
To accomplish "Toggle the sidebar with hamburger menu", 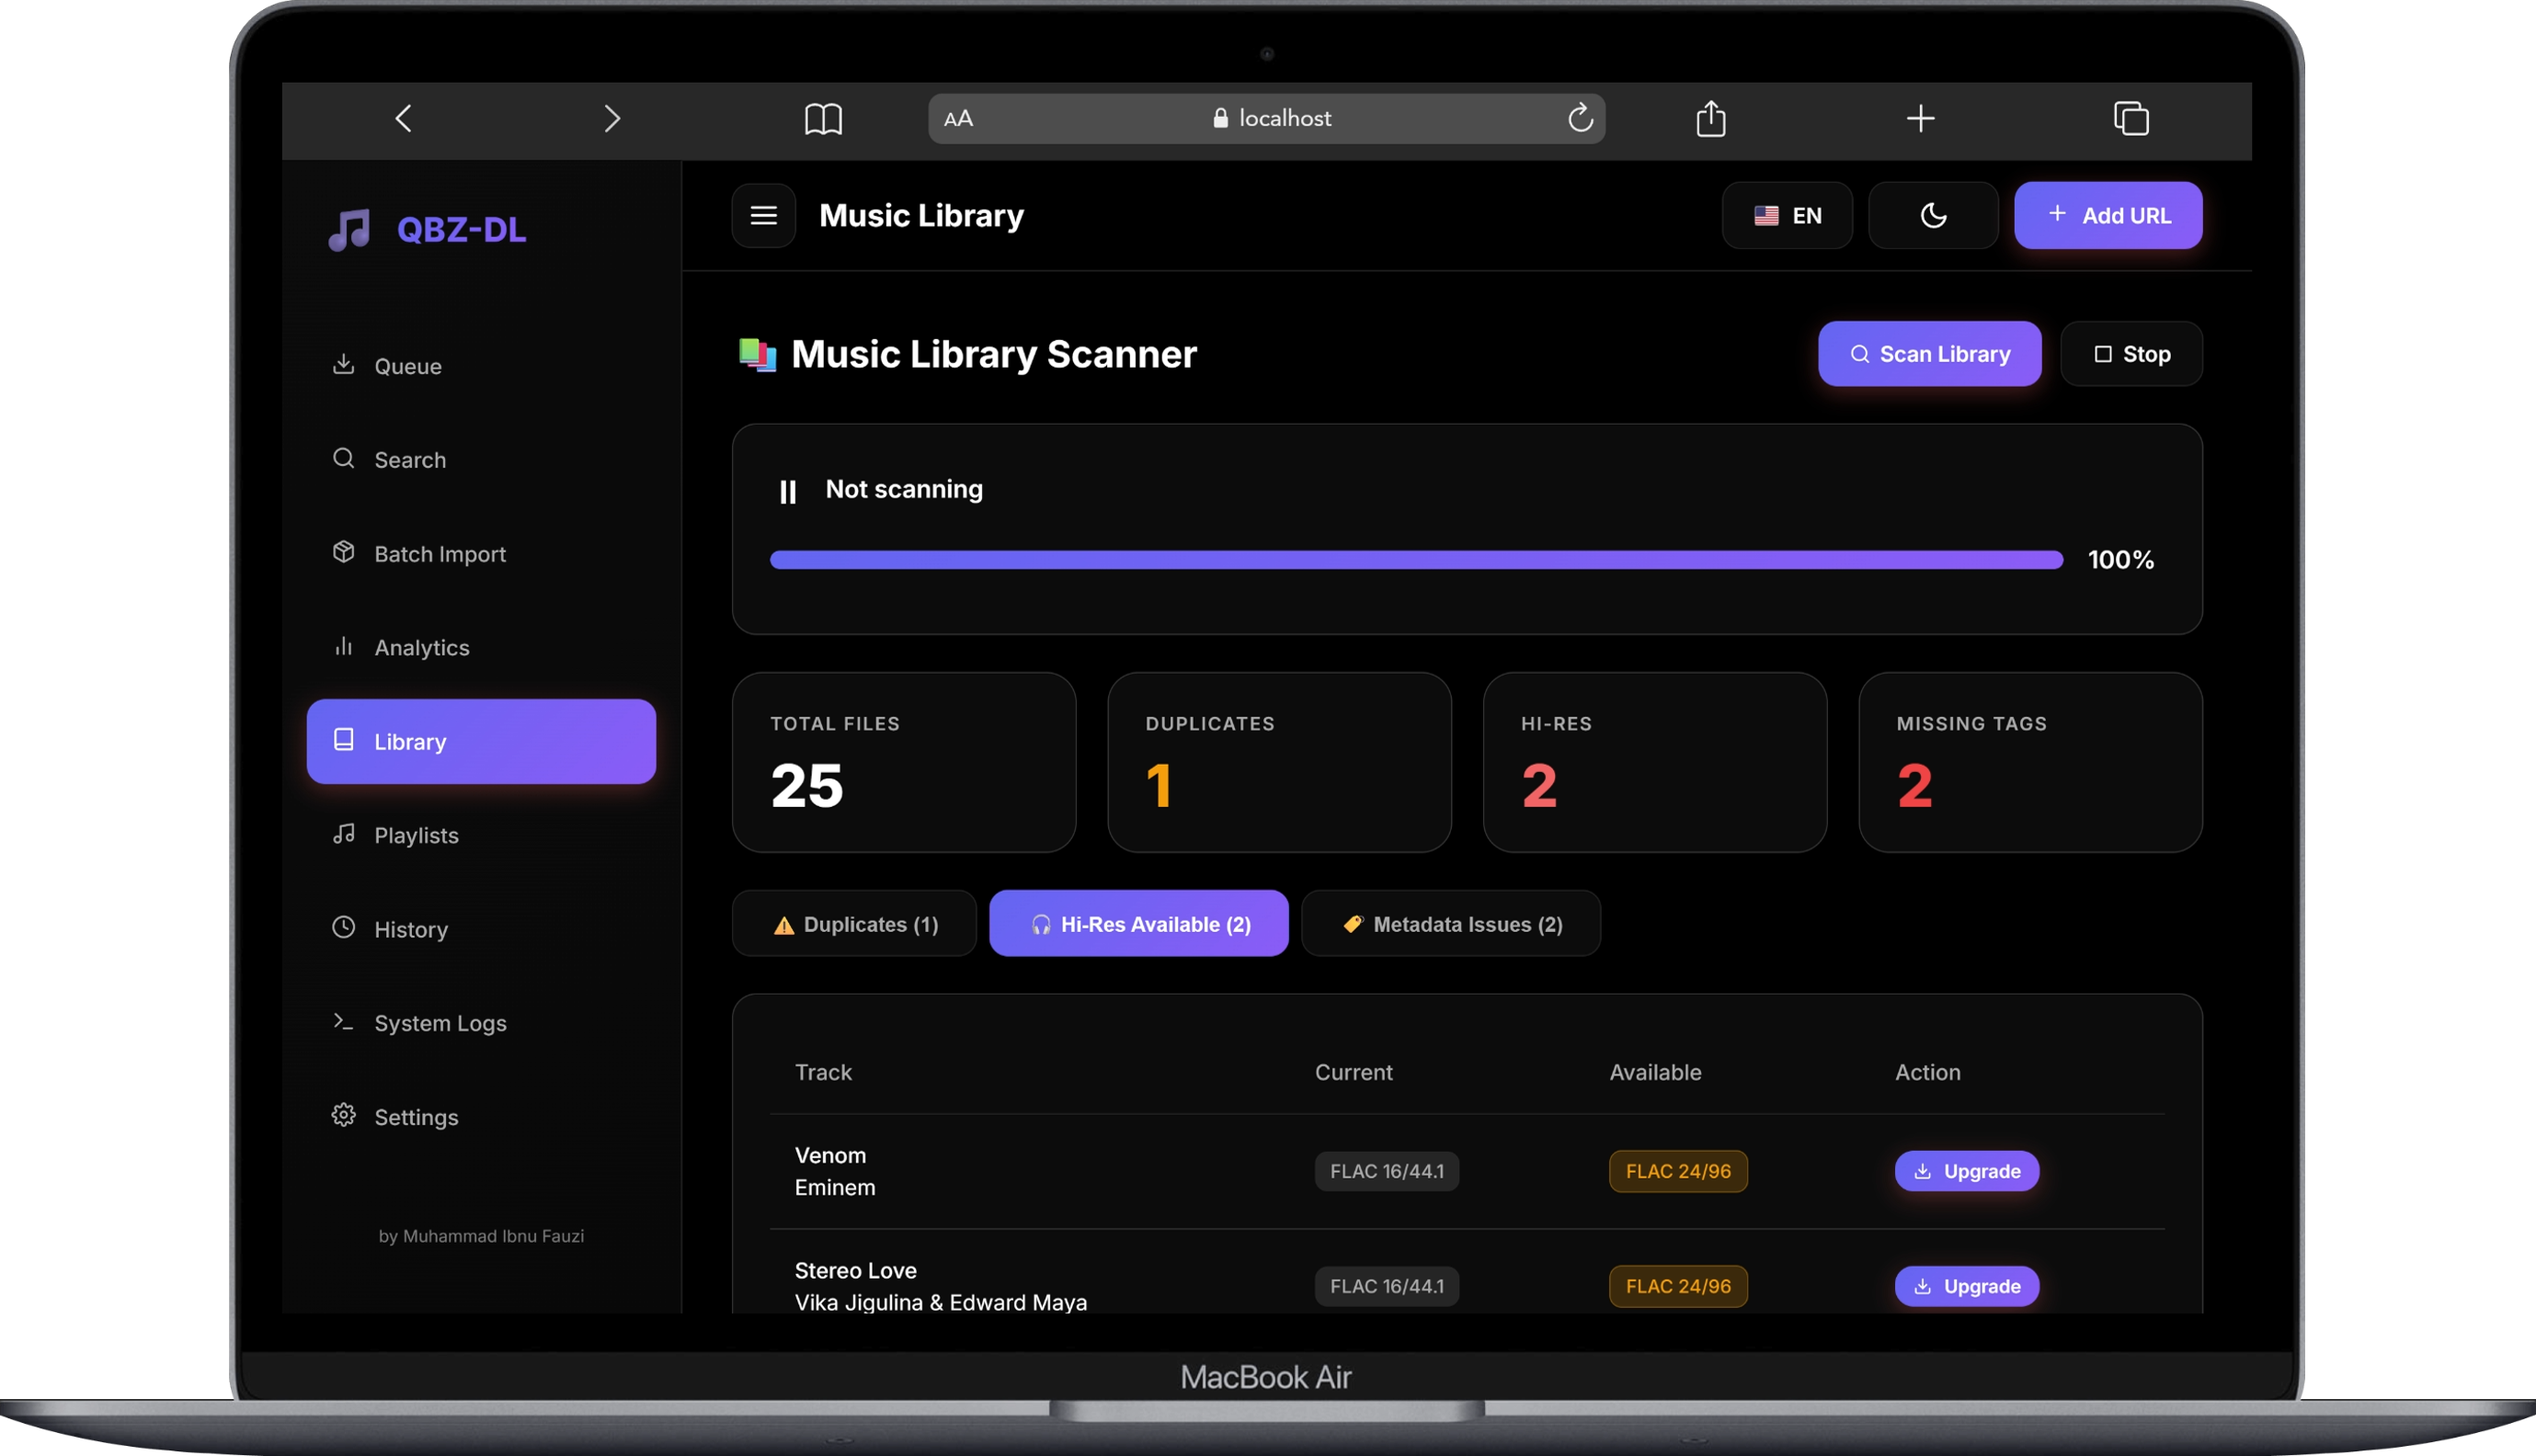I will 764,216.
